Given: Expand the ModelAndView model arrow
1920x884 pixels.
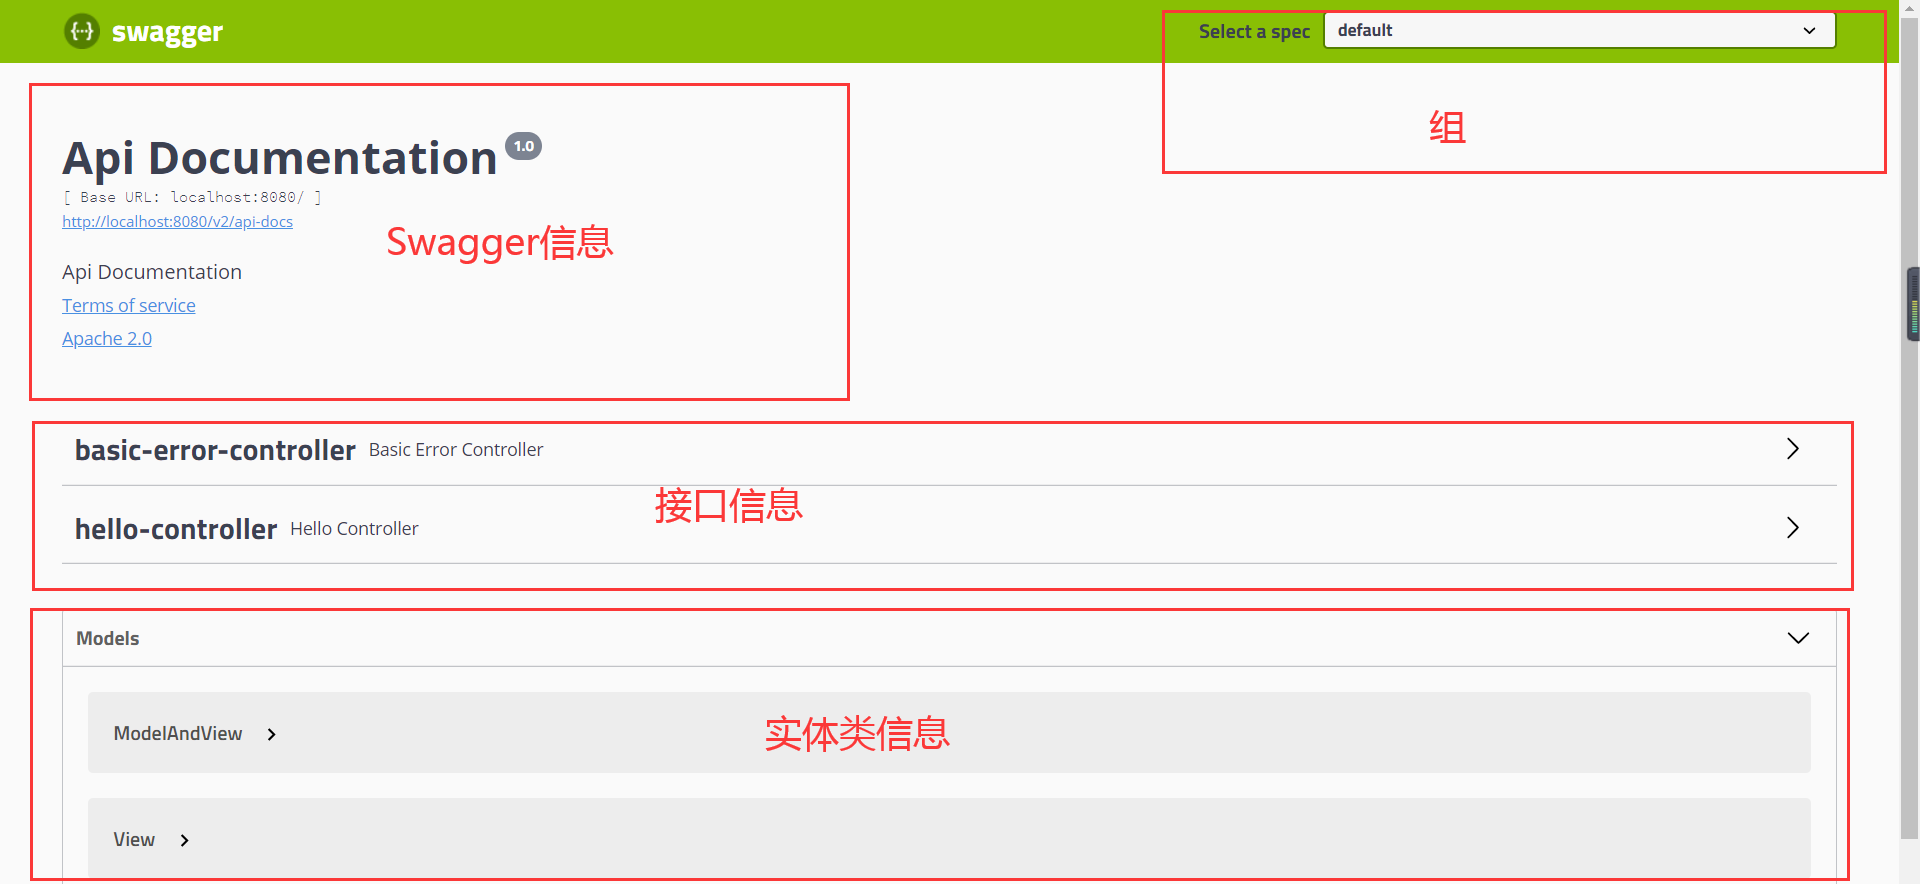Looking at the screenshot, I should click(x=271, y=734).
